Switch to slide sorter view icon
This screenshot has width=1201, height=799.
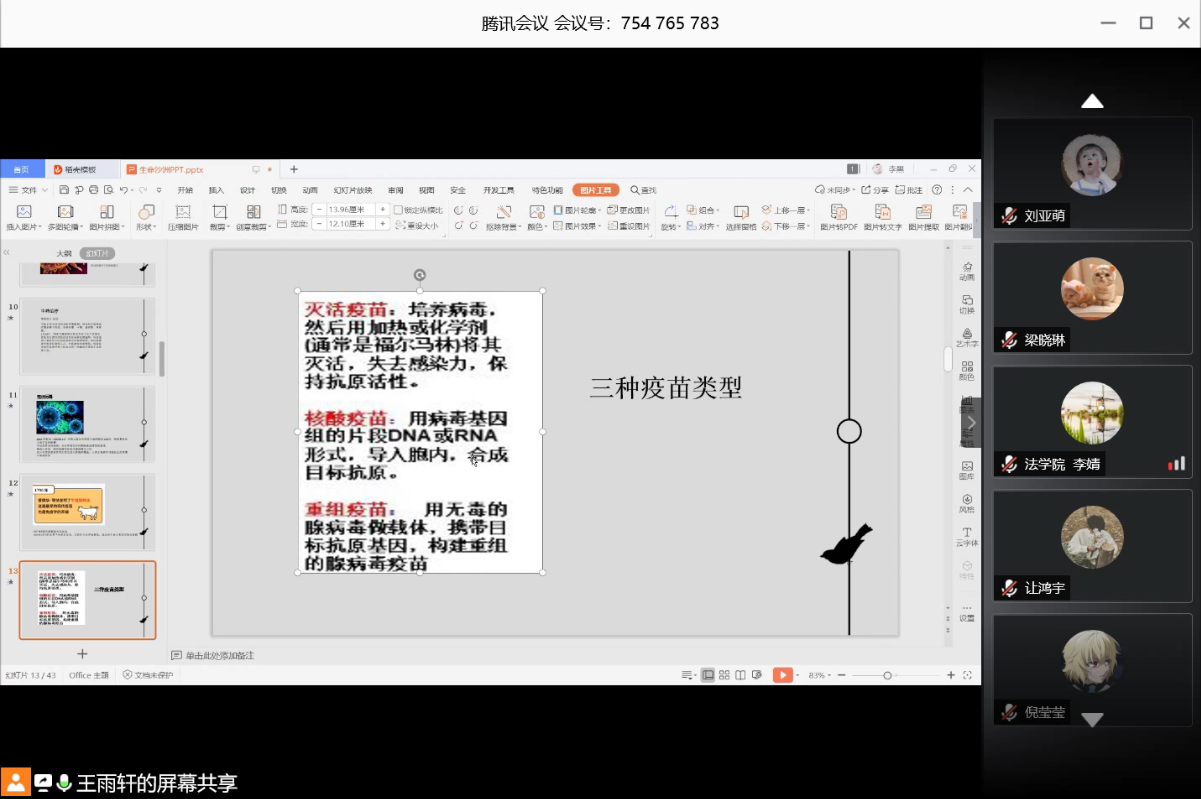click(x=724, y=675)
